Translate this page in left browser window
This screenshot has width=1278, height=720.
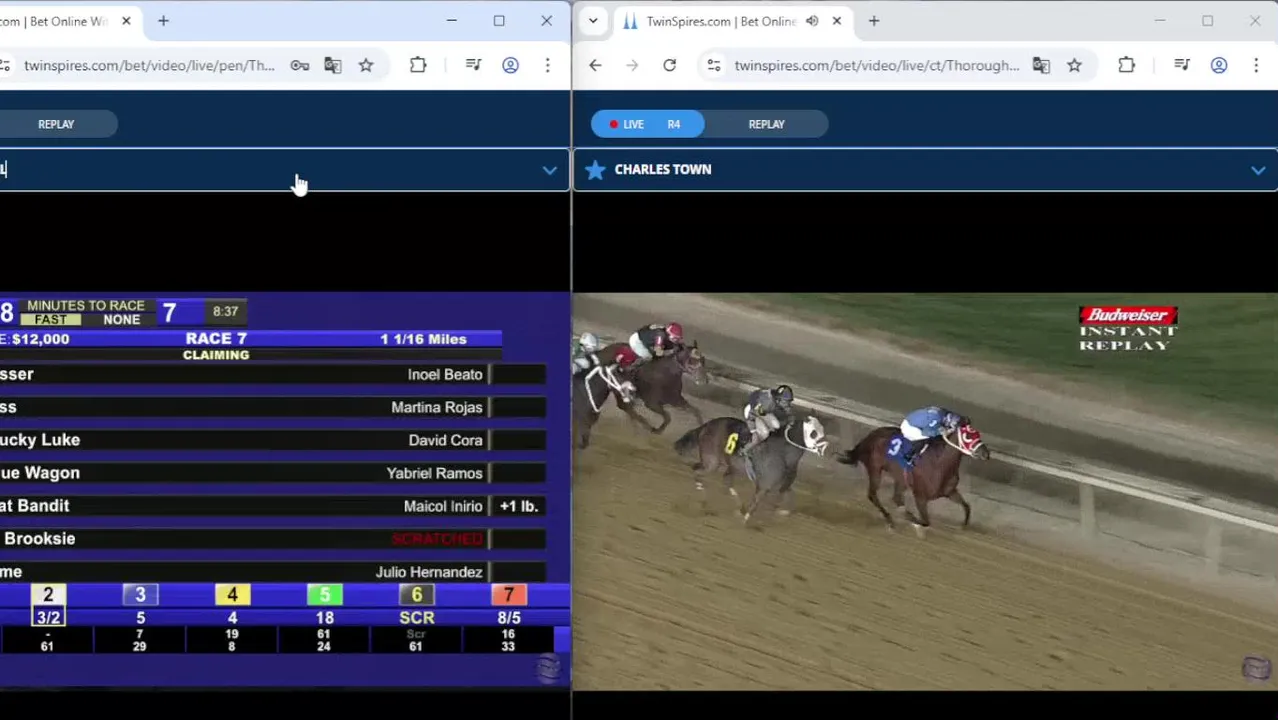click(x=333, y=65)
